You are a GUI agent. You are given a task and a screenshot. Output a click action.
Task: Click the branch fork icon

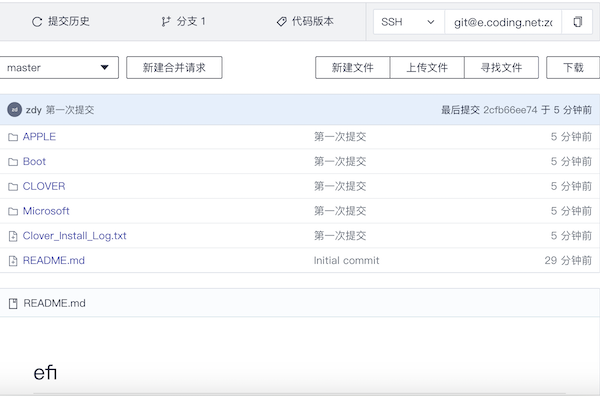[x=166, y=22]
